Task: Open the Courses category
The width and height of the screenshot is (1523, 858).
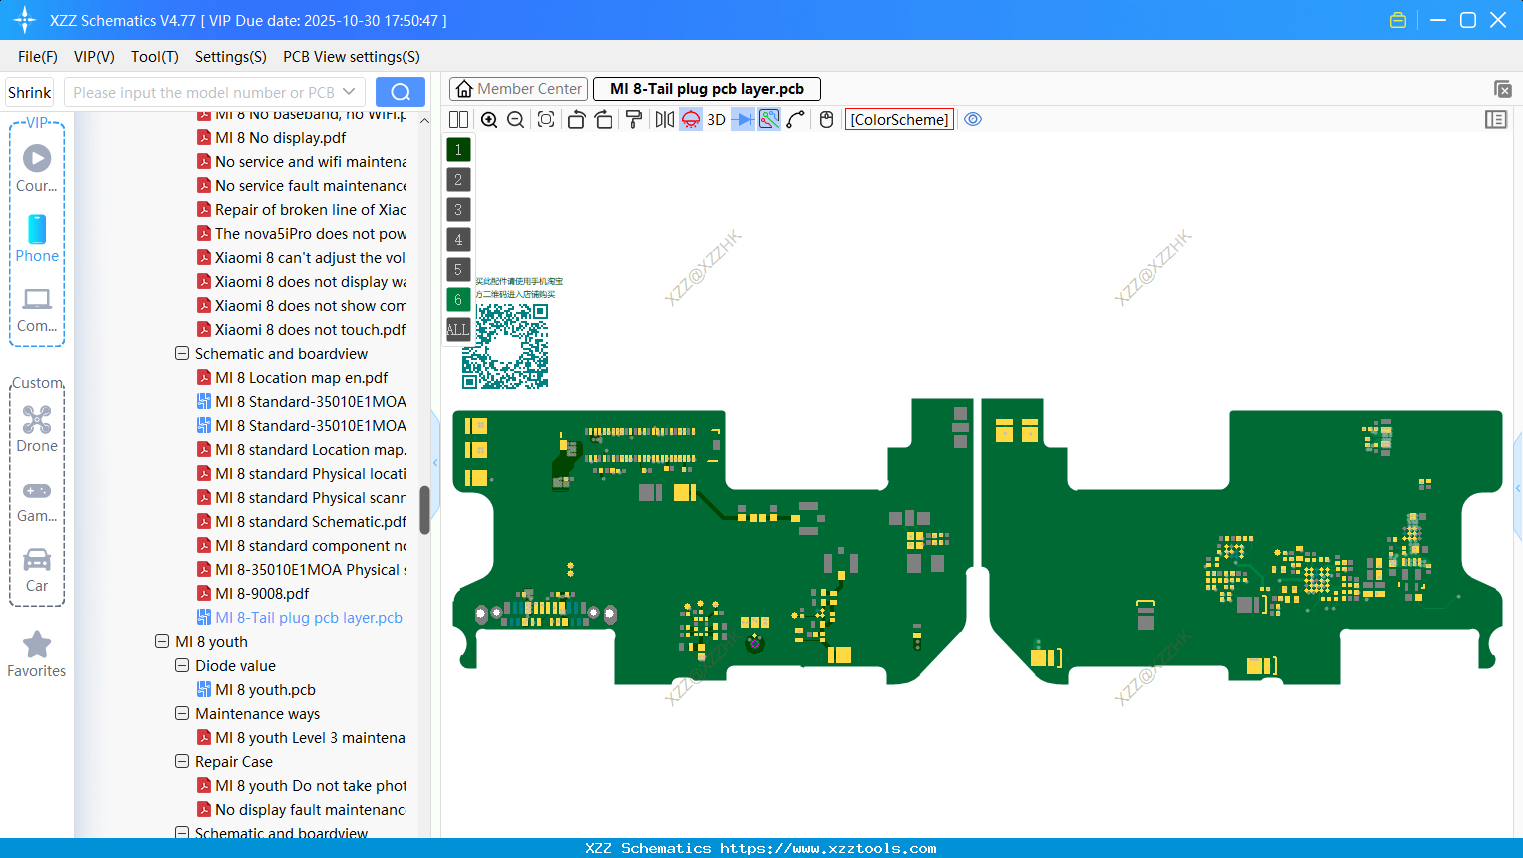Action: (37, 169)
